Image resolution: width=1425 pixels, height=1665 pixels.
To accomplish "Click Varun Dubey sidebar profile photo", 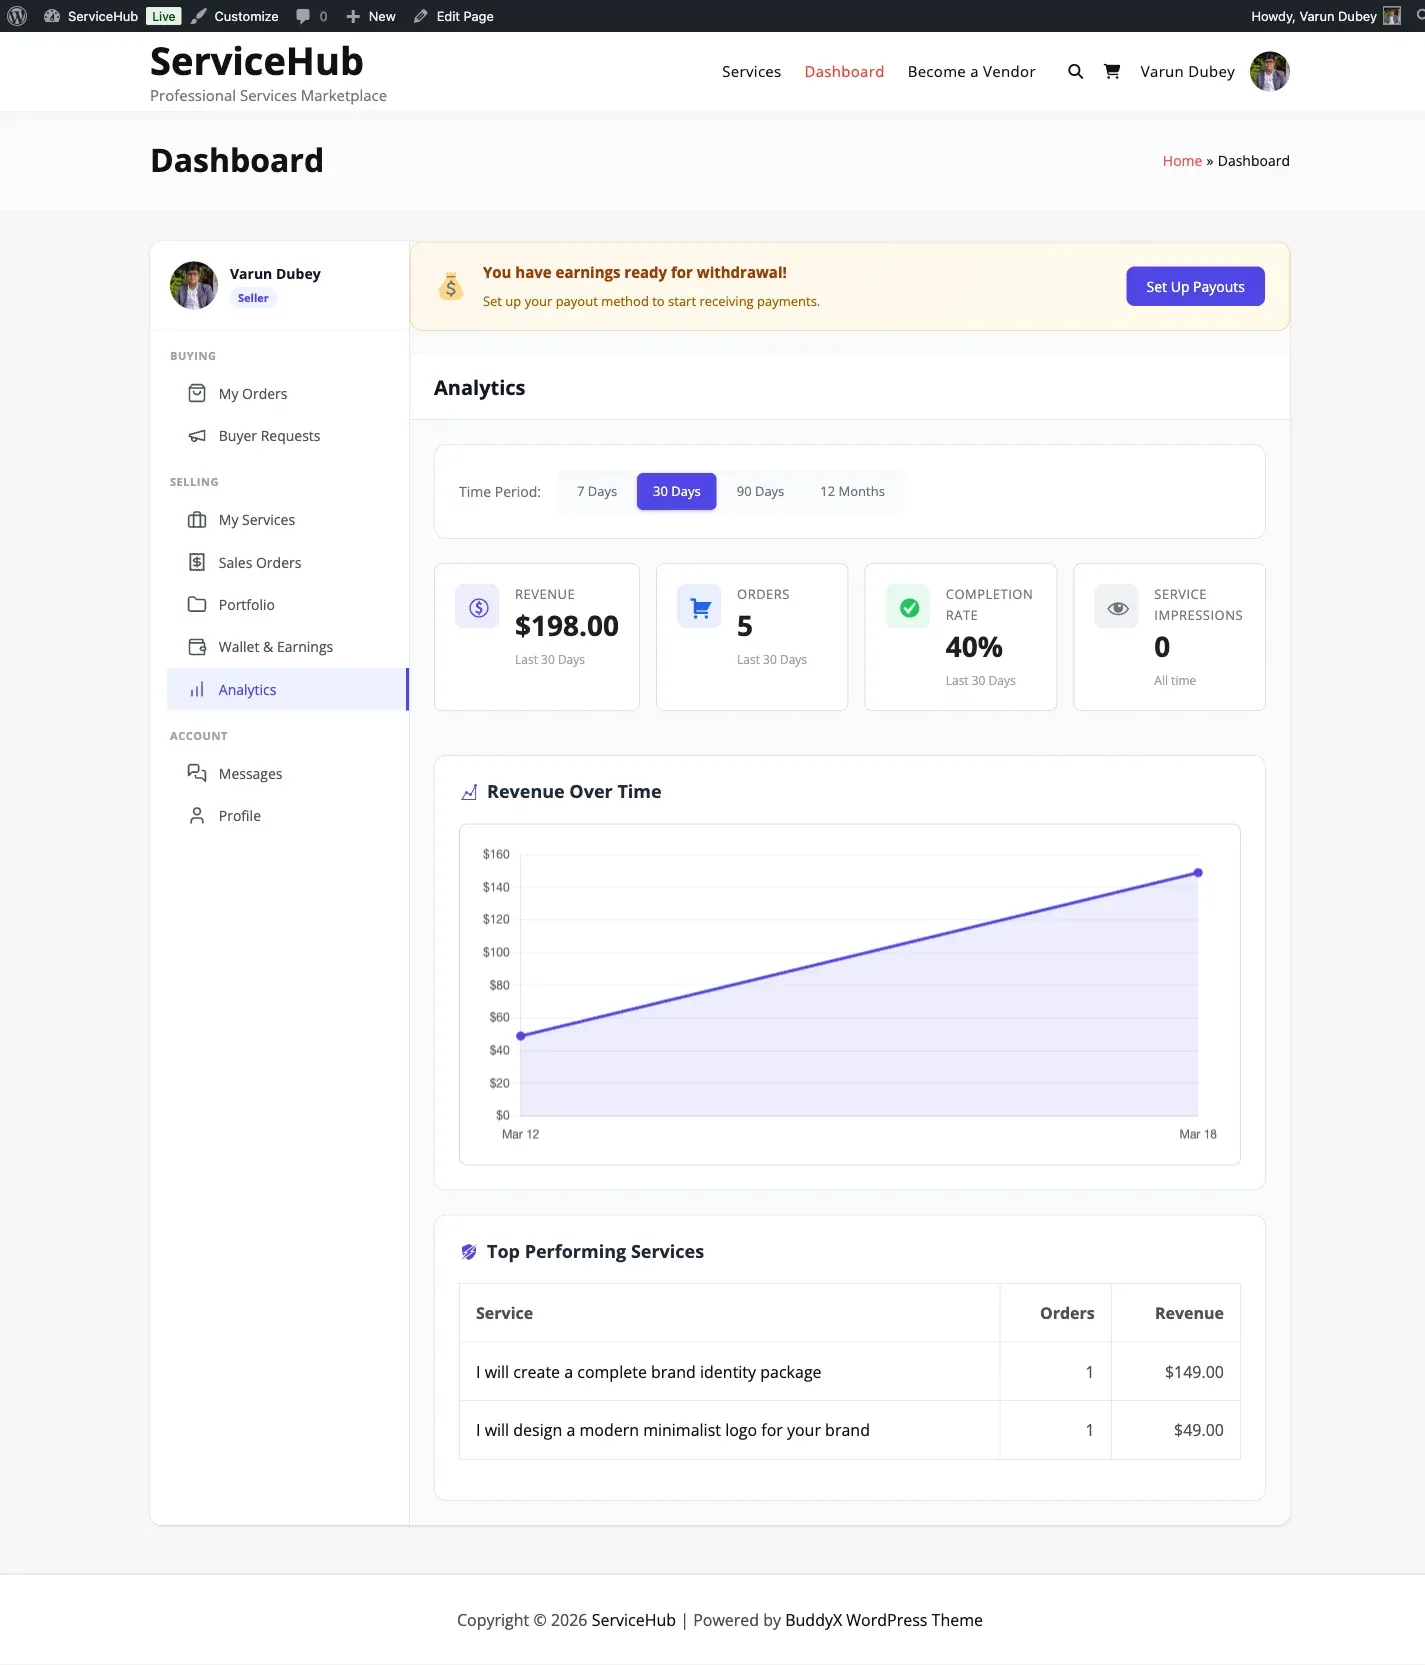I will (194, 286).
